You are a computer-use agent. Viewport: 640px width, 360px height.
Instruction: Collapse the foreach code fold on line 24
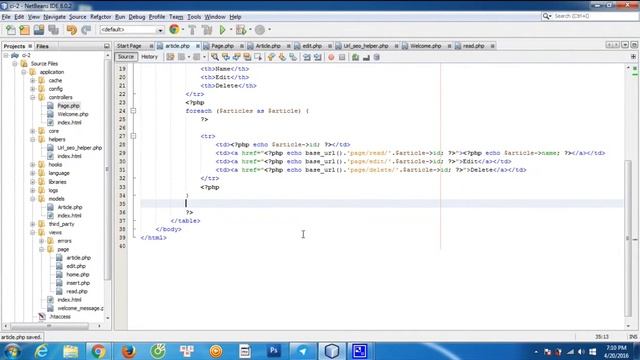click(x=133, y=111)
